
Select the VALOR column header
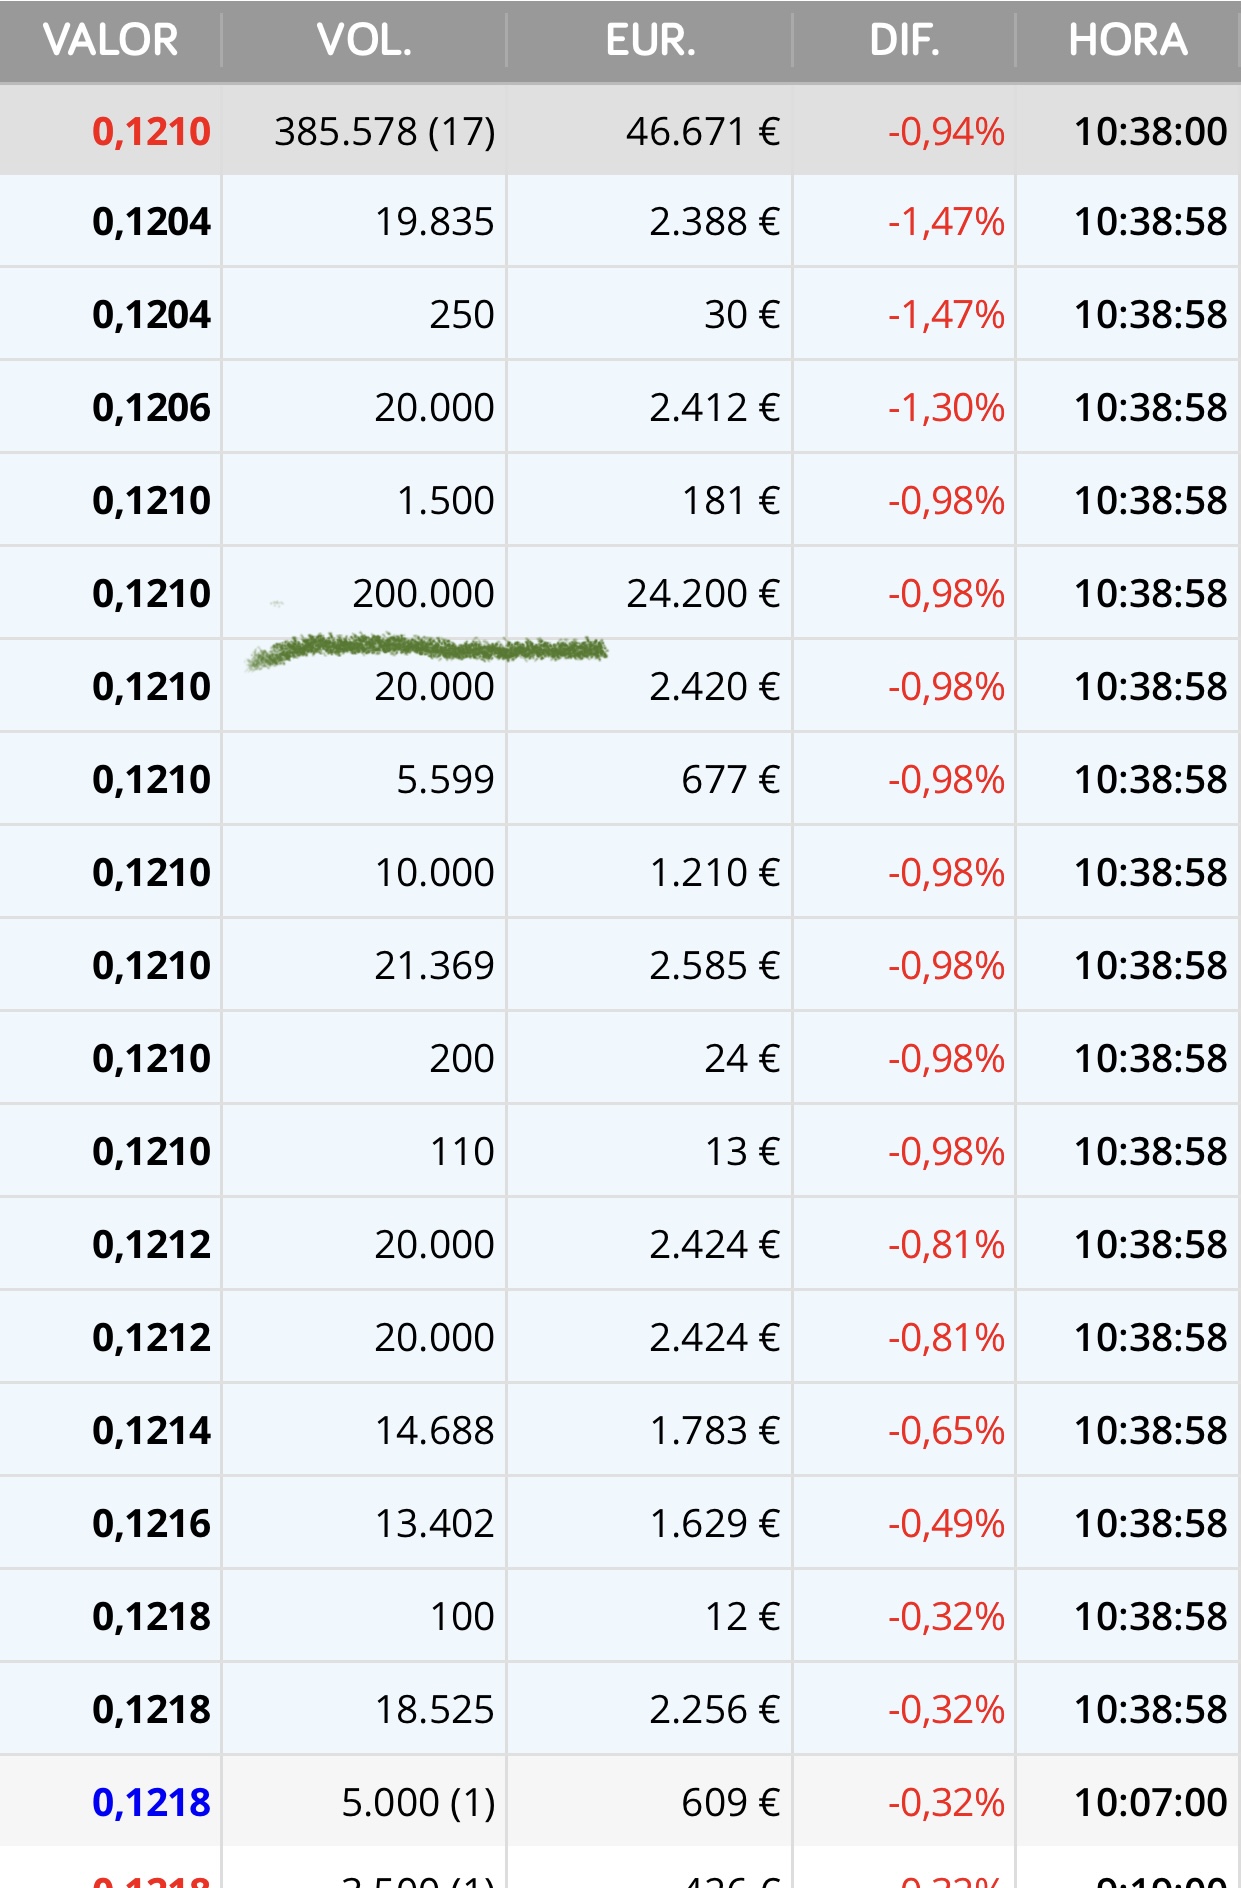pos(110,40)
